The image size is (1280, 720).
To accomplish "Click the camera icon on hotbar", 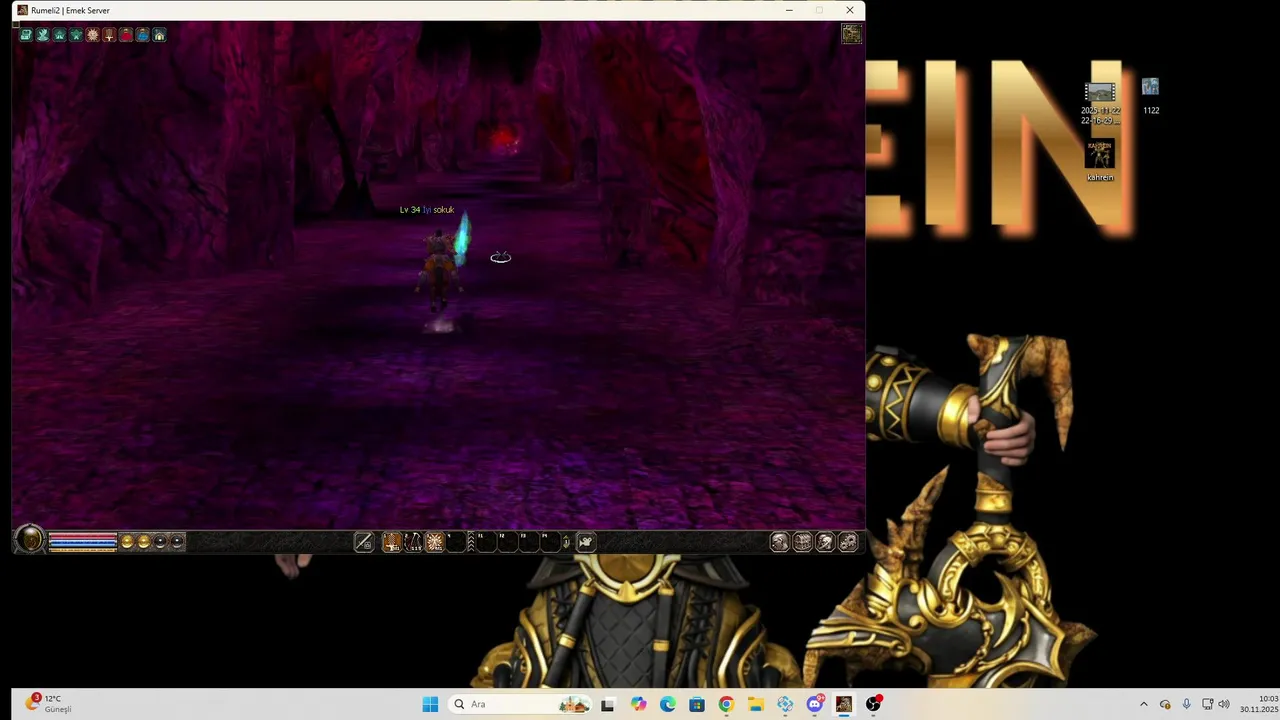I will 586,542.
